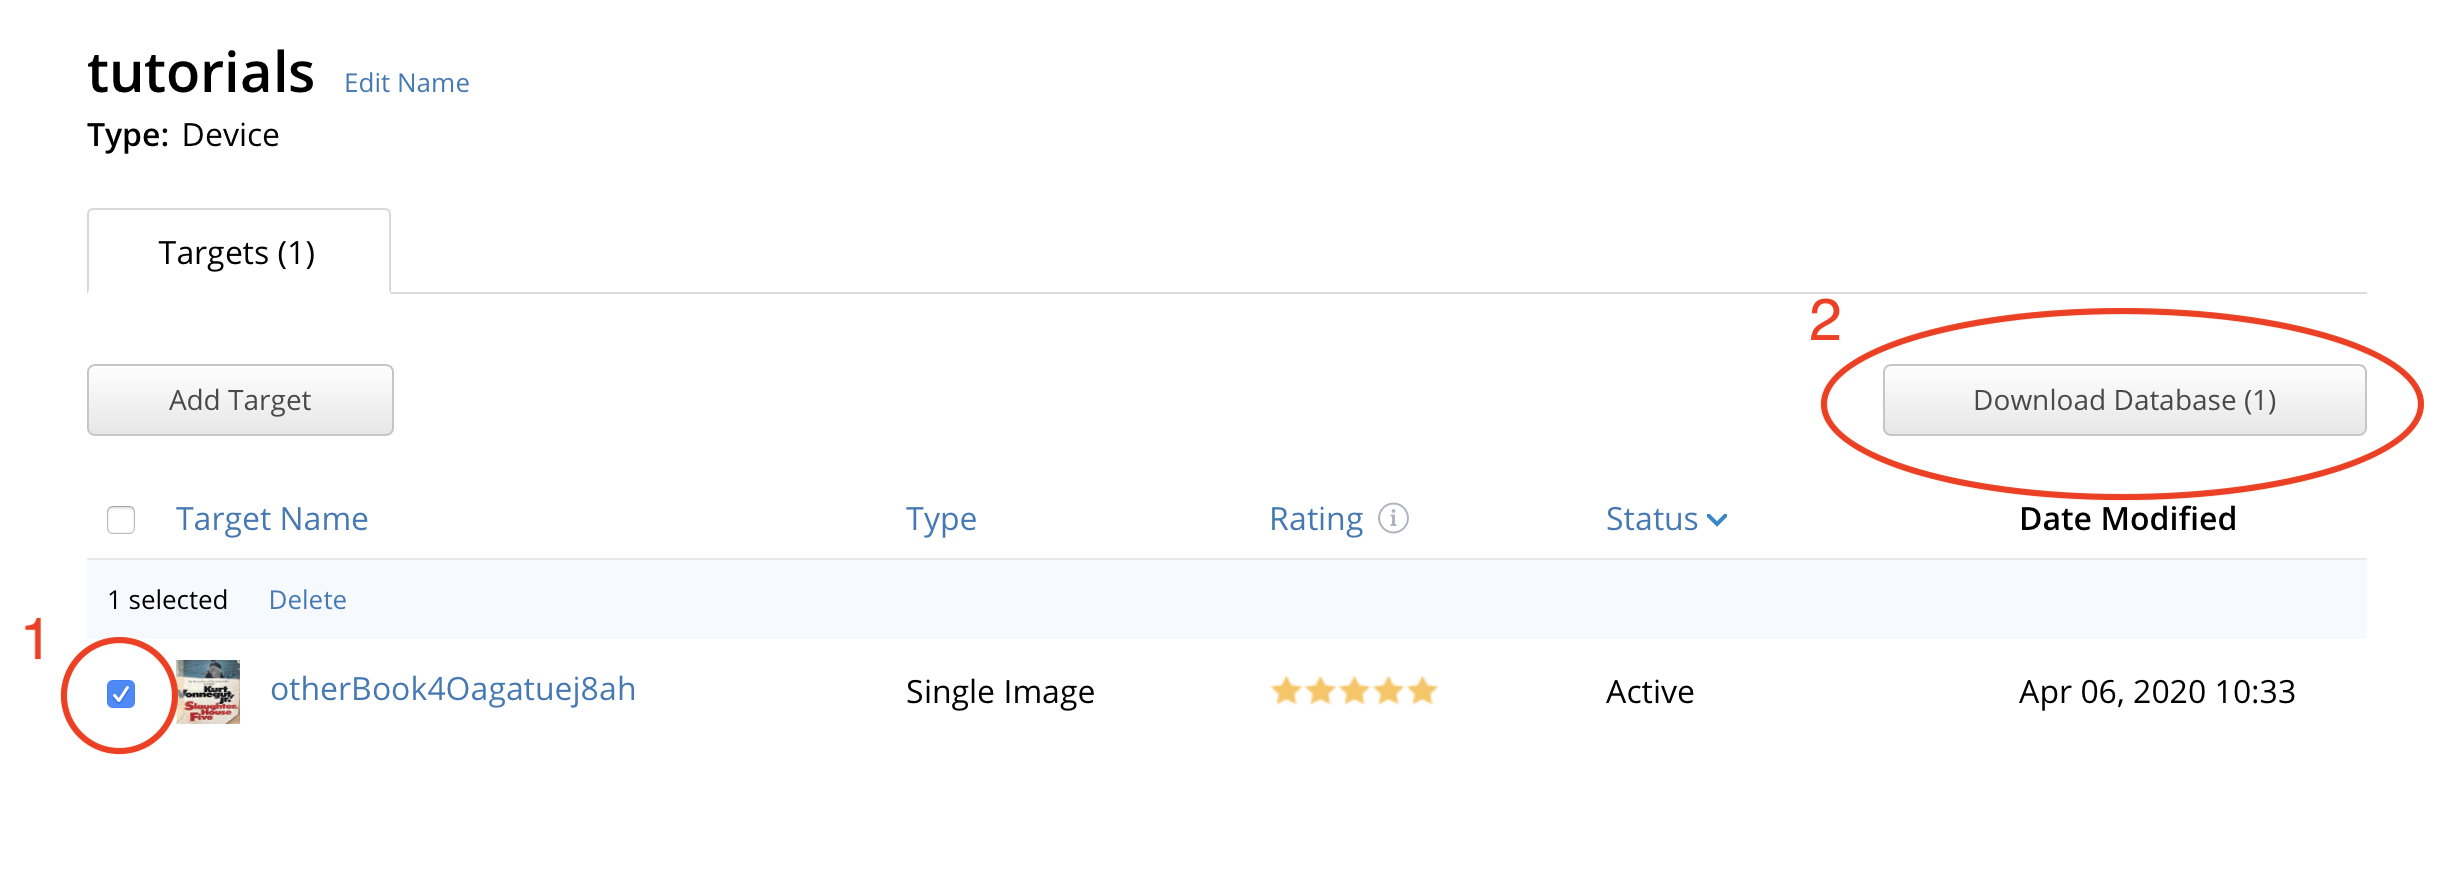Open the Edit Name link
This screenshot has height=877, width=2438.
click(407, 83)
